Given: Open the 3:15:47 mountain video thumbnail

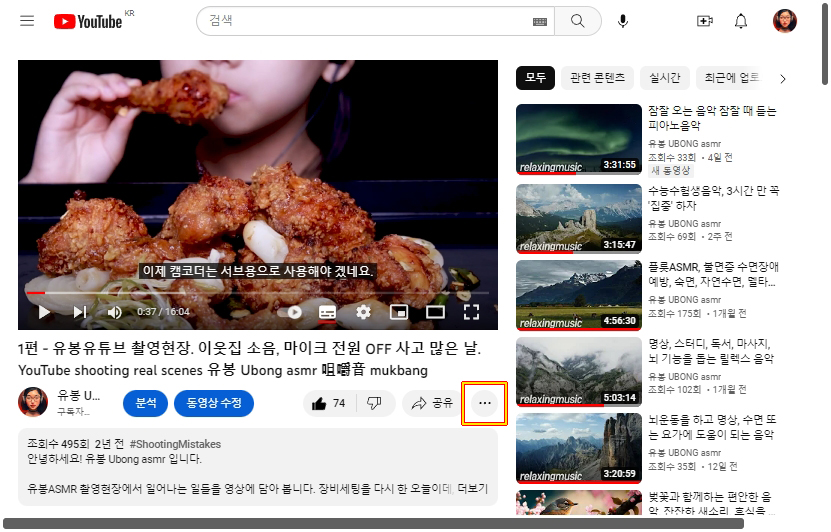Looking at the screenshot, I should click(x=579, y=219).
